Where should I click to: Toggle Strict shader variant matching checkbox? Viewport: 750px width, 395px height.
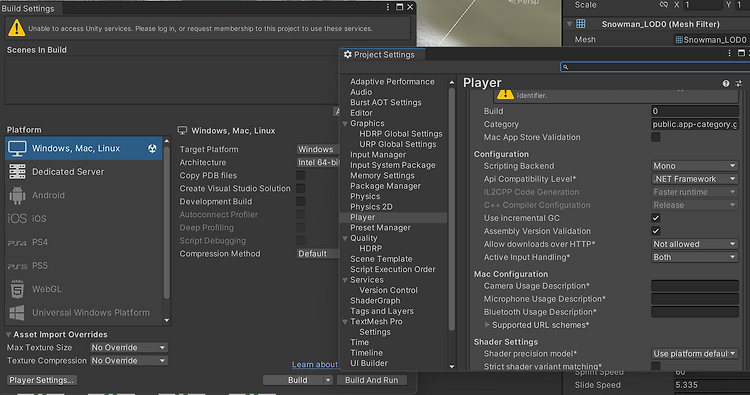pos(656,366)
